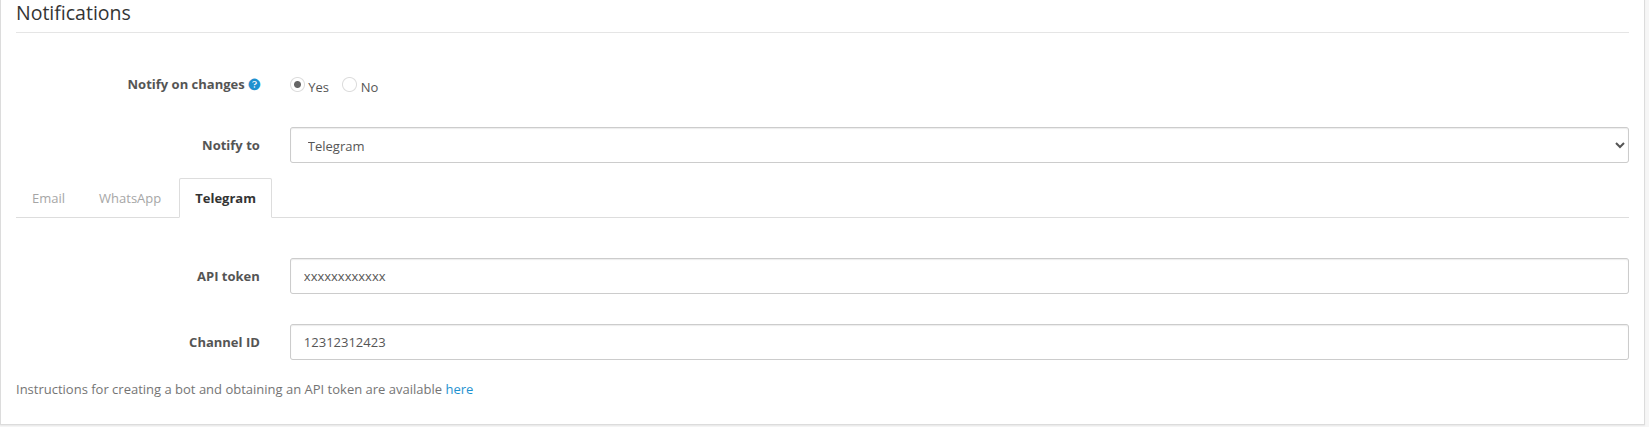
Task: Switch to the WhatsApp tab
Action: click(130, 198)
